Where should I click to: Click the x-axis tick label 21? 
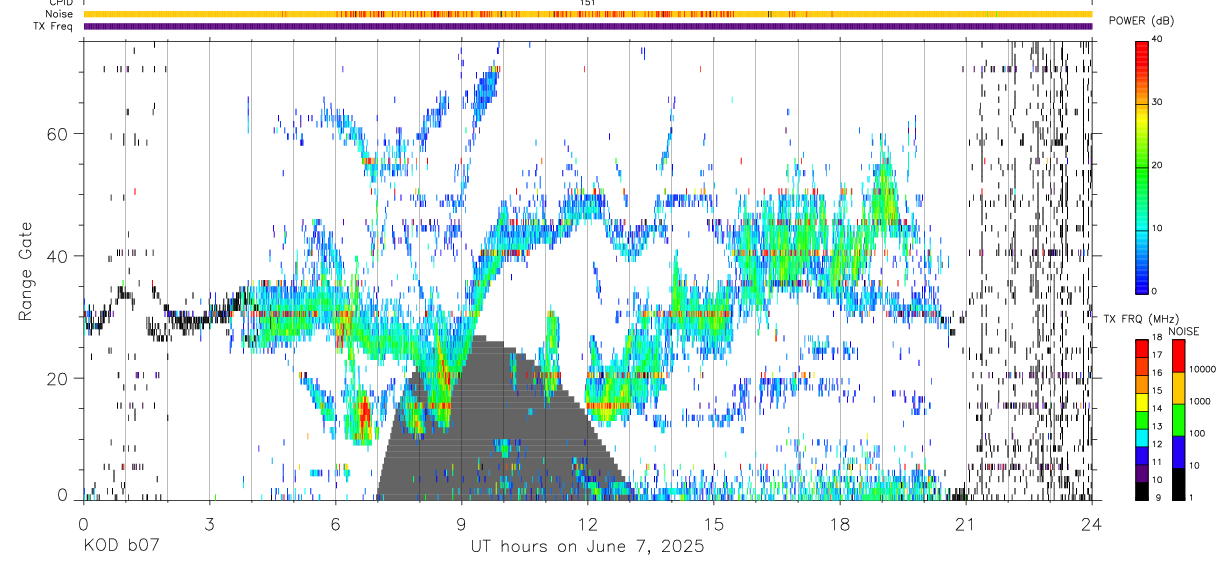(965, 524)
